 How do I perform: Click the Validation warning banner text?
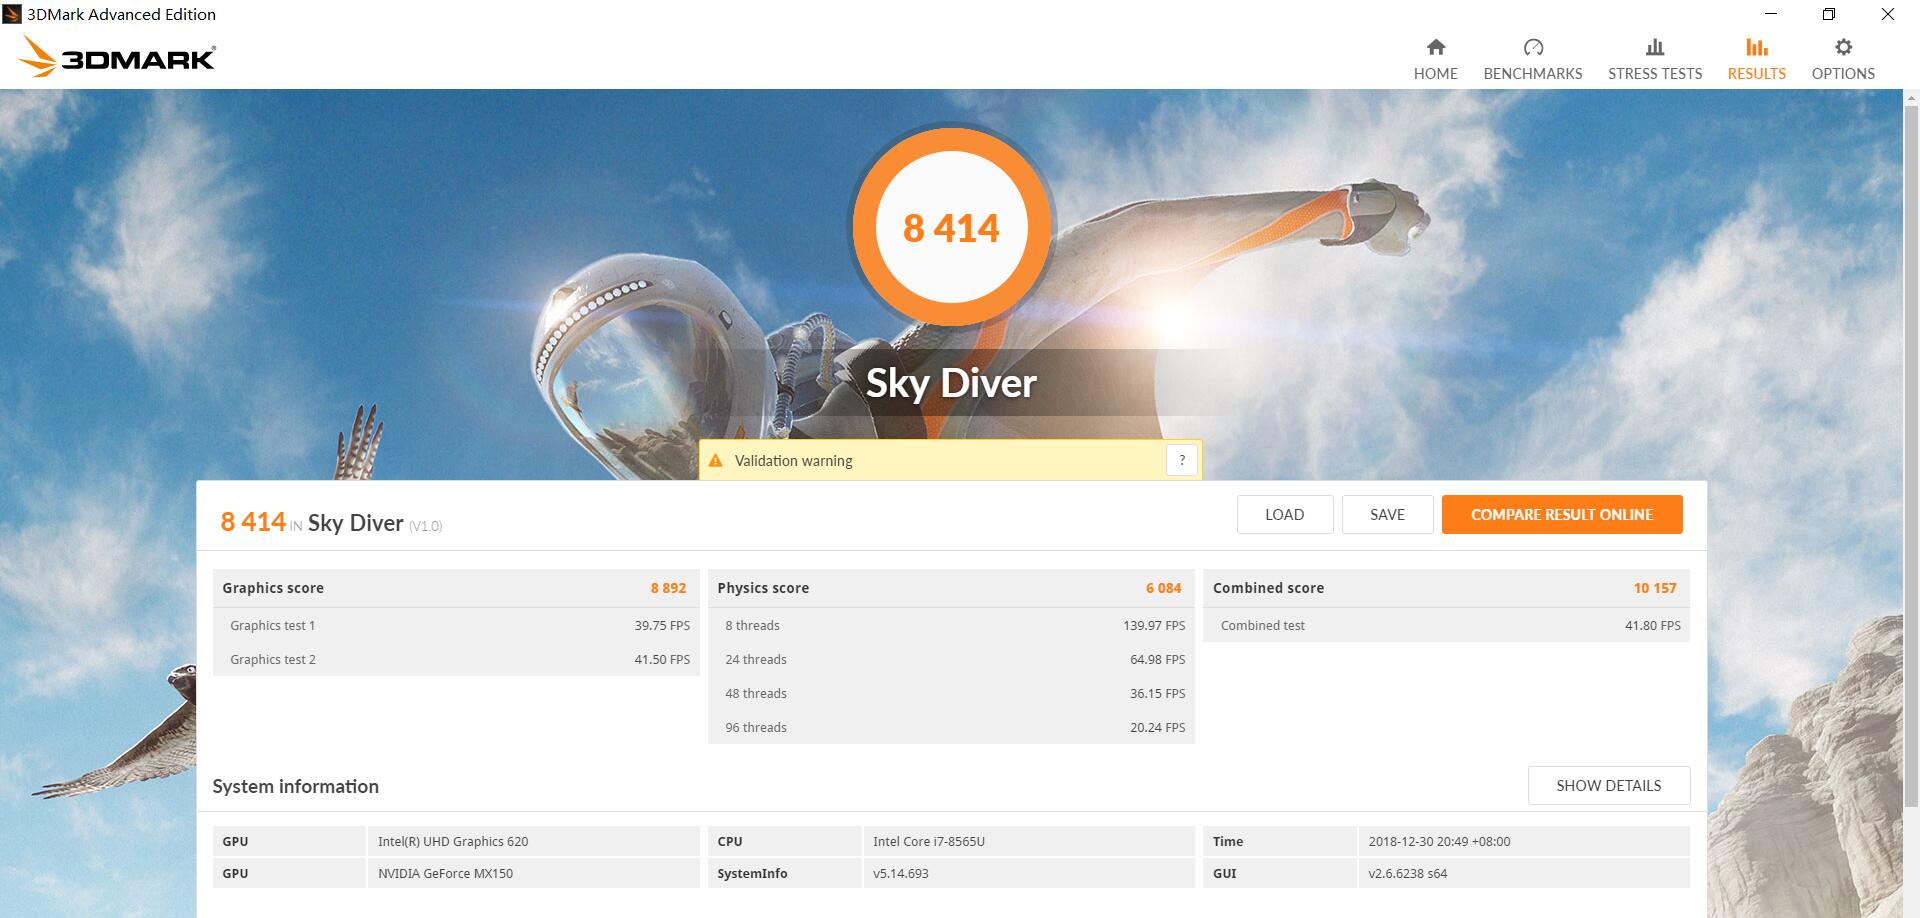point(794,461)
